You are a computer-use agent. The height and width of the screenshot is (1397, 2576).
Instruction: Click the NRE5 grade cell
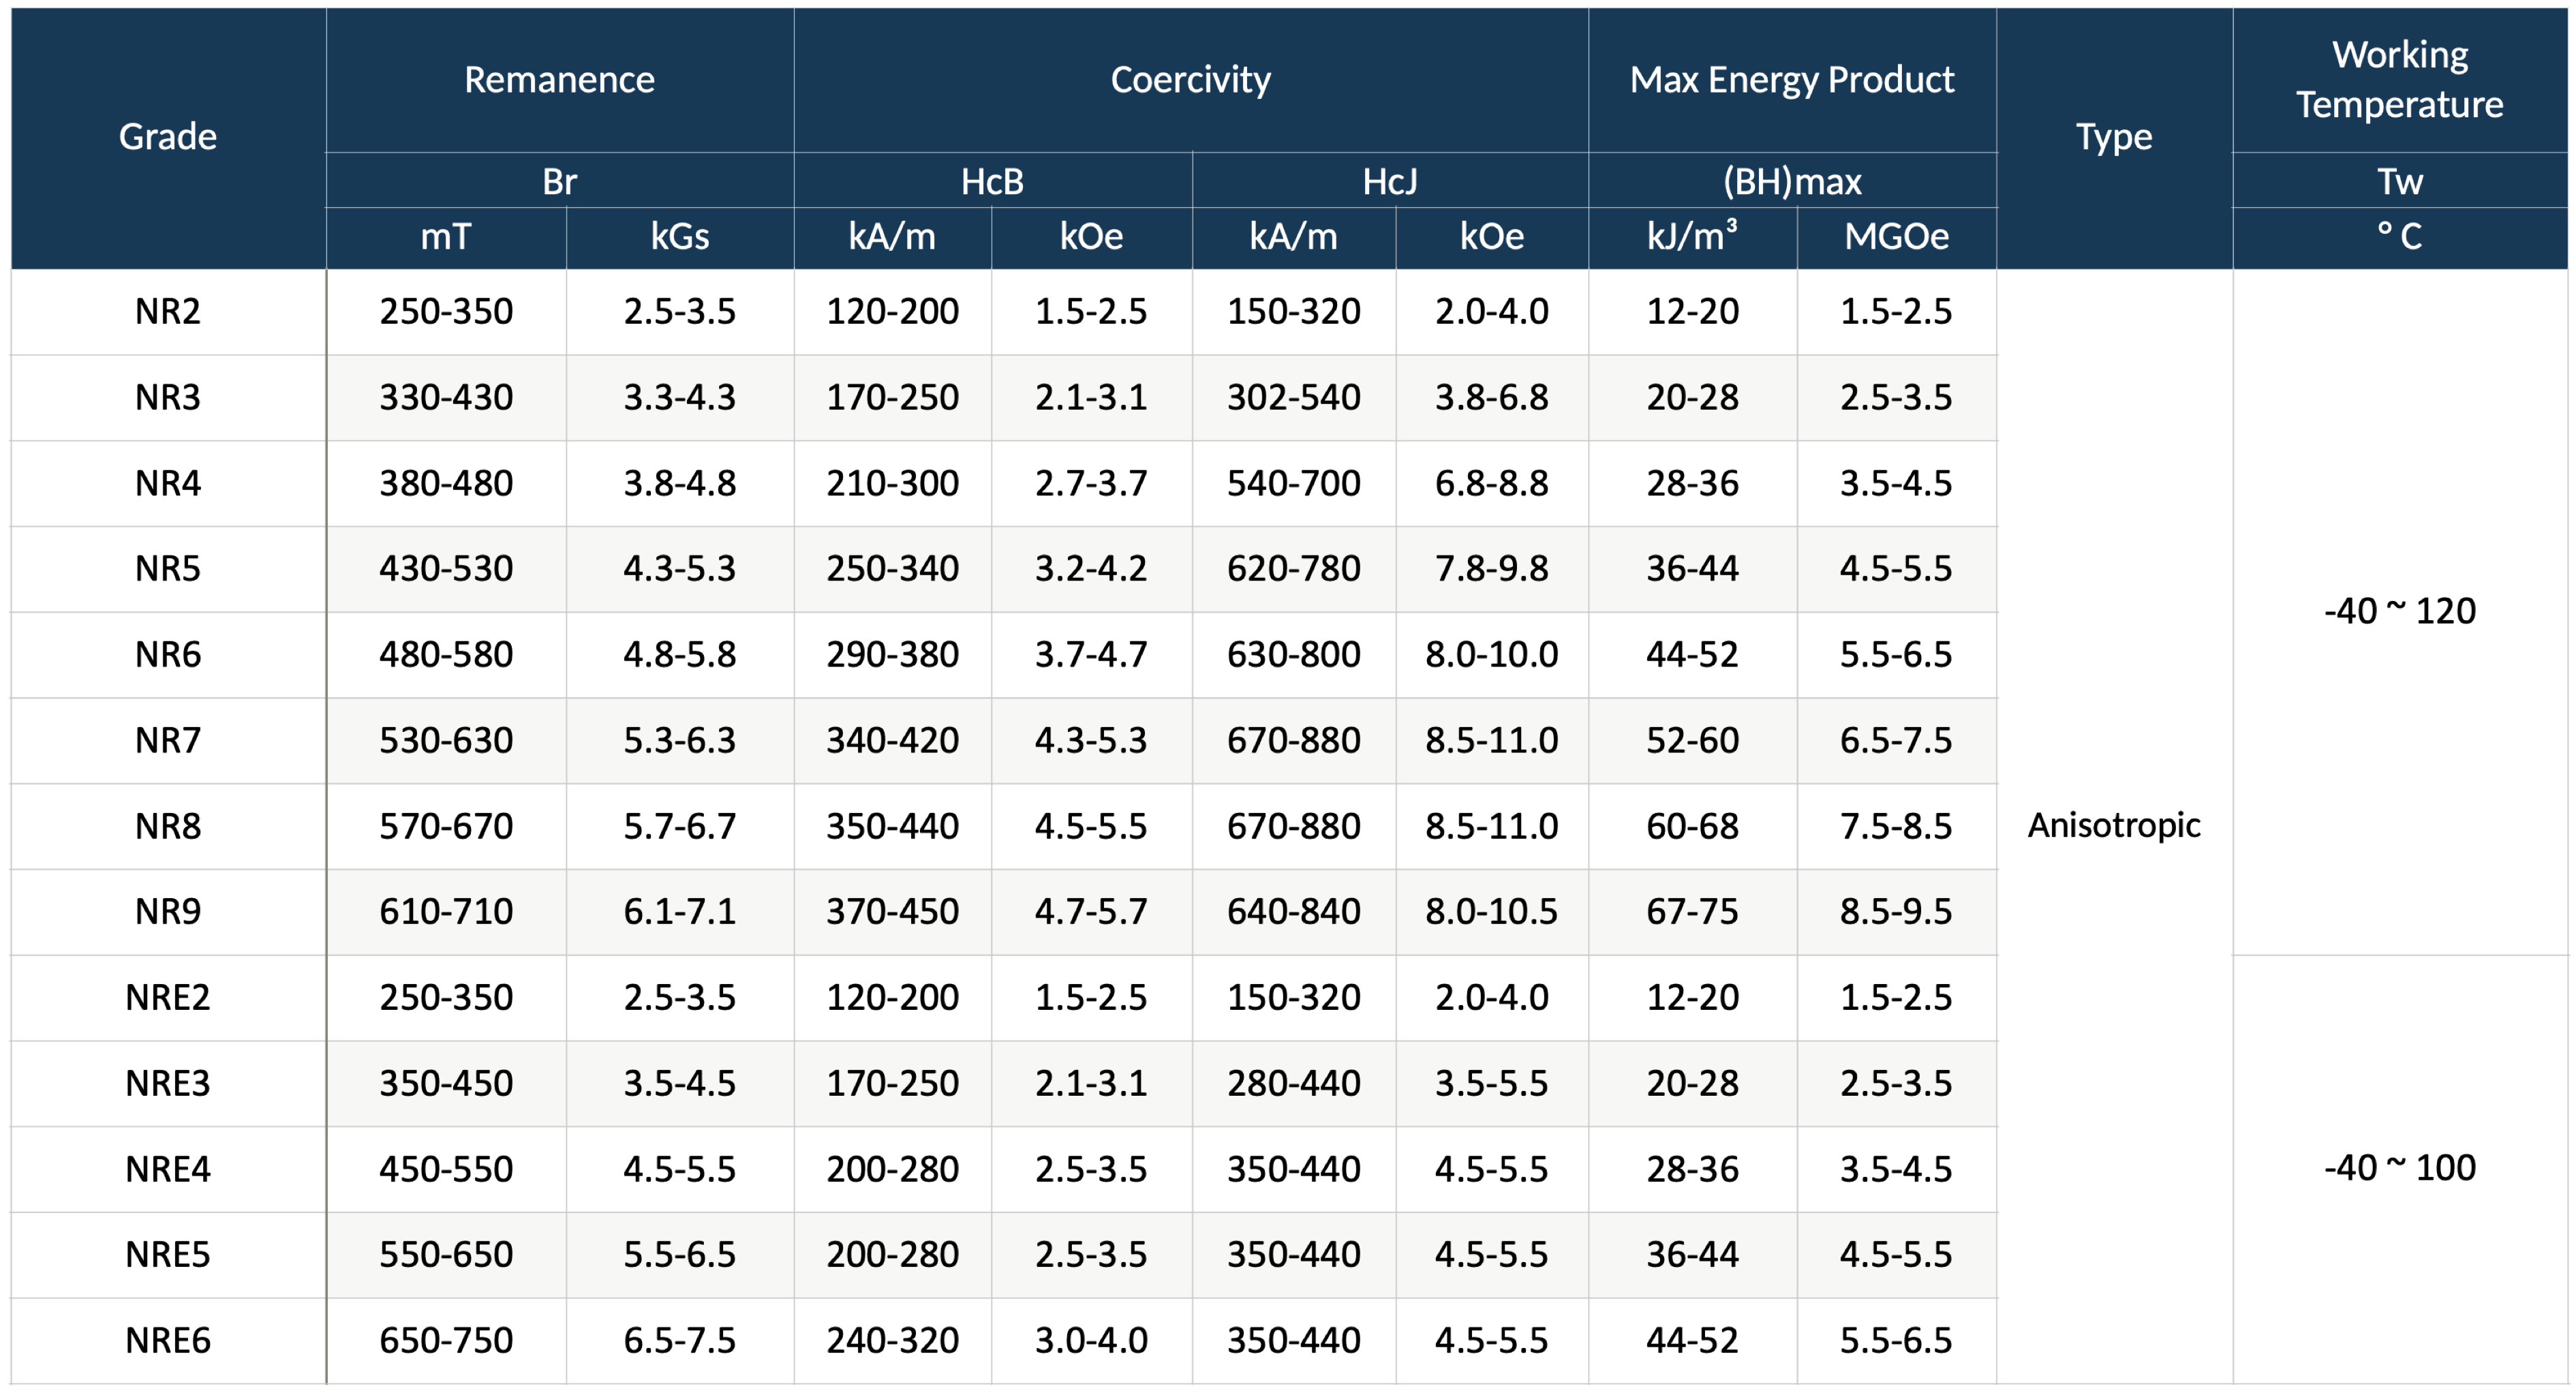[168, 1255]
